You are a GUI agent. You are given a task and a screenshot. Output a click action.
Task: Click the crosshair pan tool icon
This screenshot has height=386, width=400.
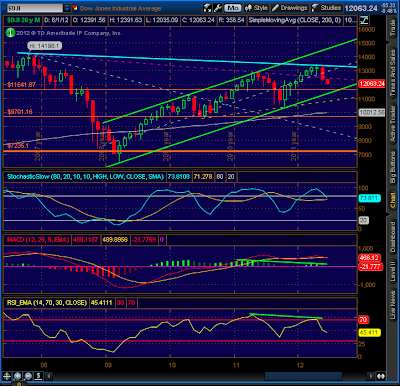click(x=7, y=376)
